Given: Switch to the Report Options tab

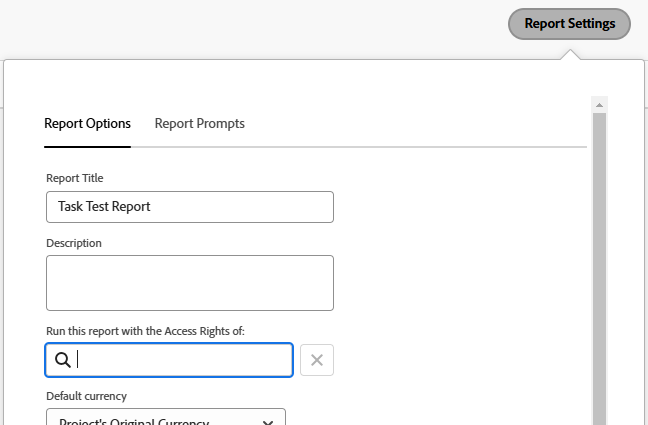Looking at the screenshot, I should pyautogui.click(x=87, y=124).
